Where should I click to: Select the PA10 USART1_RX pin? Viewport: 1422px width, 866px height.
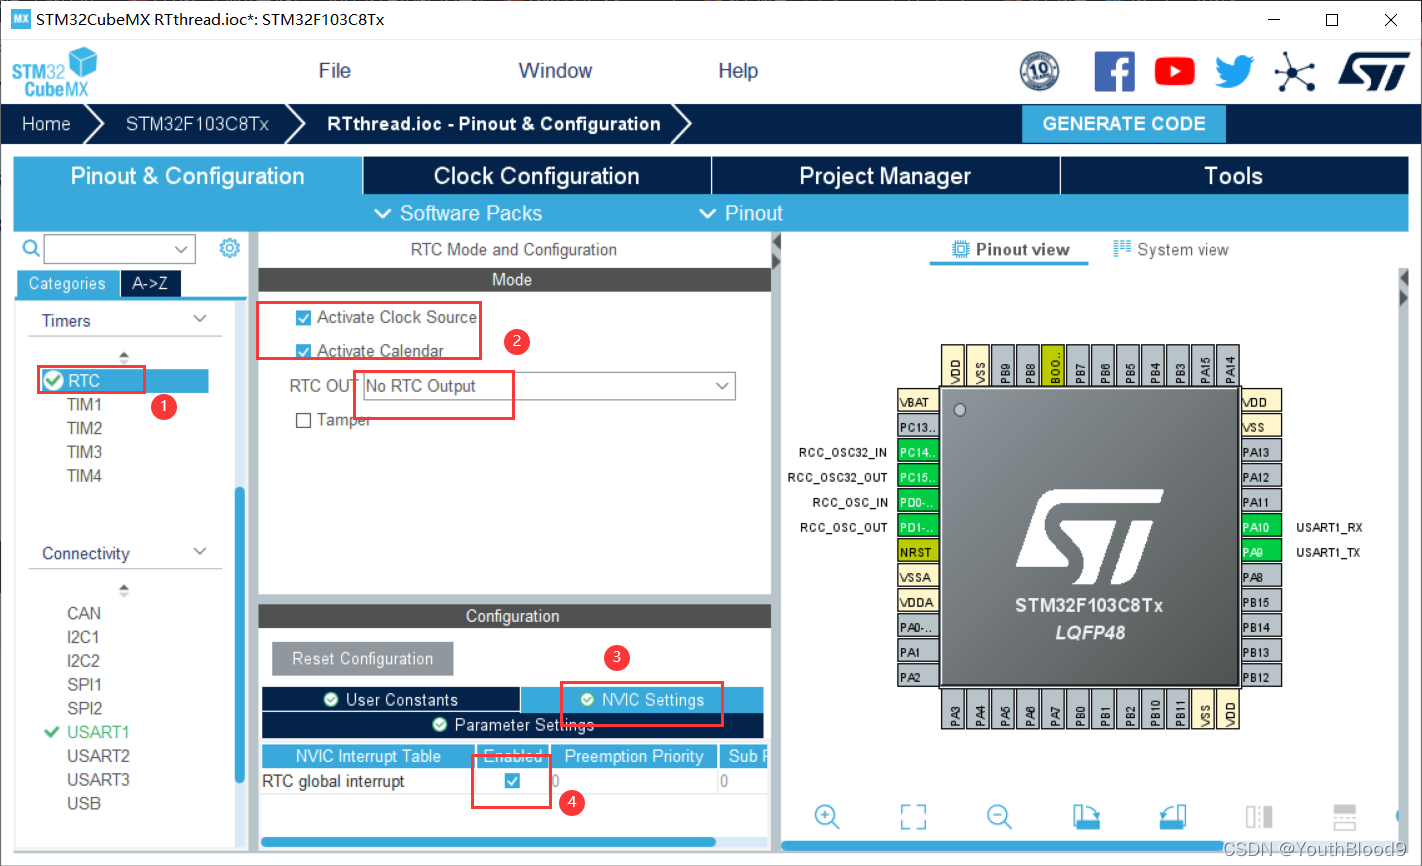point(1261,527)
